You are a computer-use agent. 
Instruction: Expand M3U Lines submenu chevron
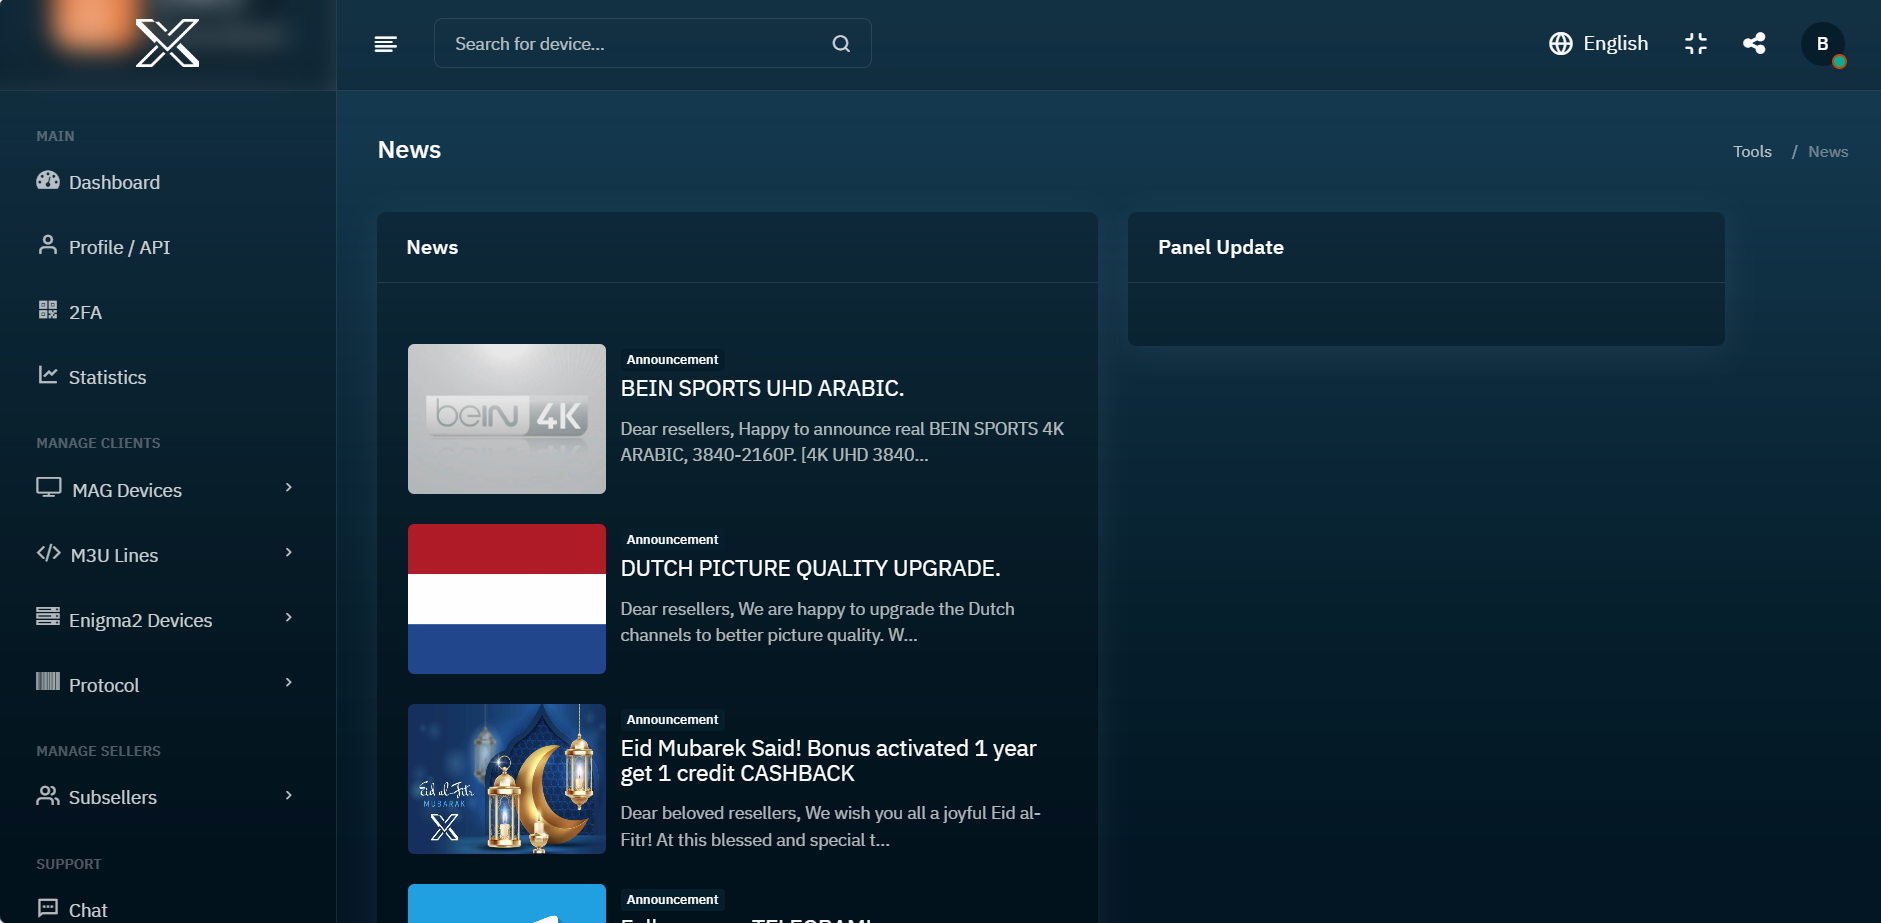tap(288, 553)
